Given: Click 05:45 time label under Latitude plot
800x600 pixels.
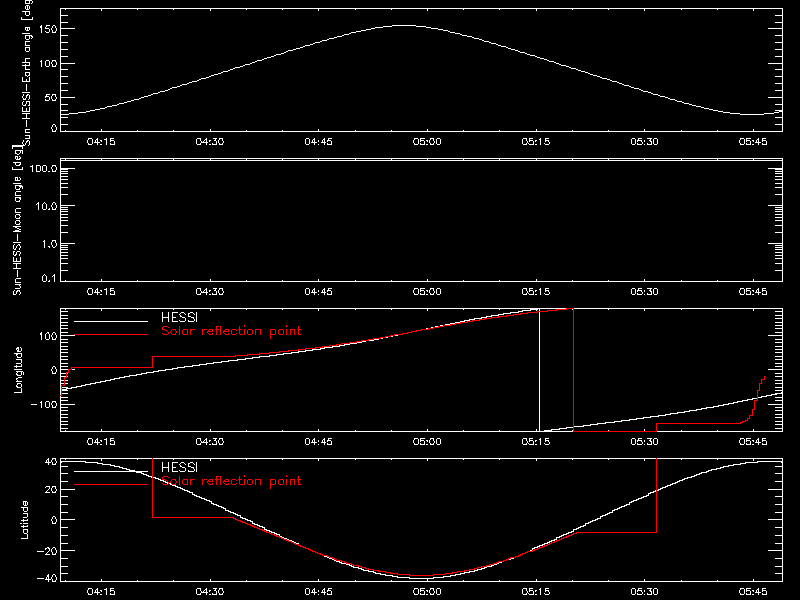Looking at the screenshot, I should tap(753, 592).
